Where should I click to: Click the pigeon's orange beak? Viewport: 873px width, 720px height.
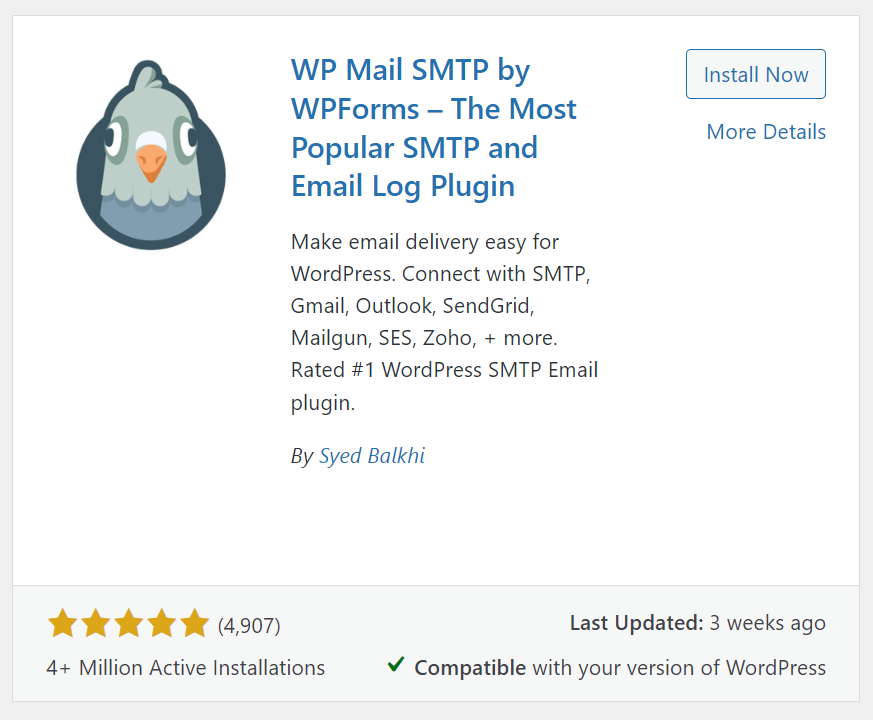tap(150, 161)
